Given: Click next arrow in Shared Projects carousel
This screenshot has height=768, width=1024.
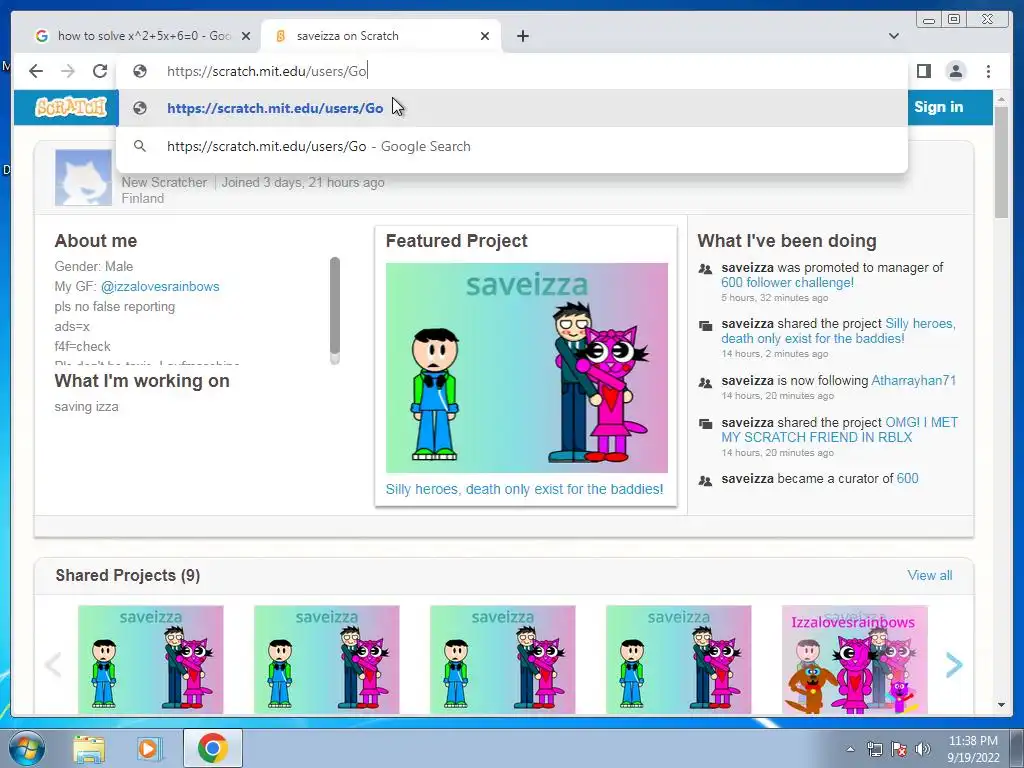Looking at the screenshot, I should pyautogui.click(x=954, y=665).
